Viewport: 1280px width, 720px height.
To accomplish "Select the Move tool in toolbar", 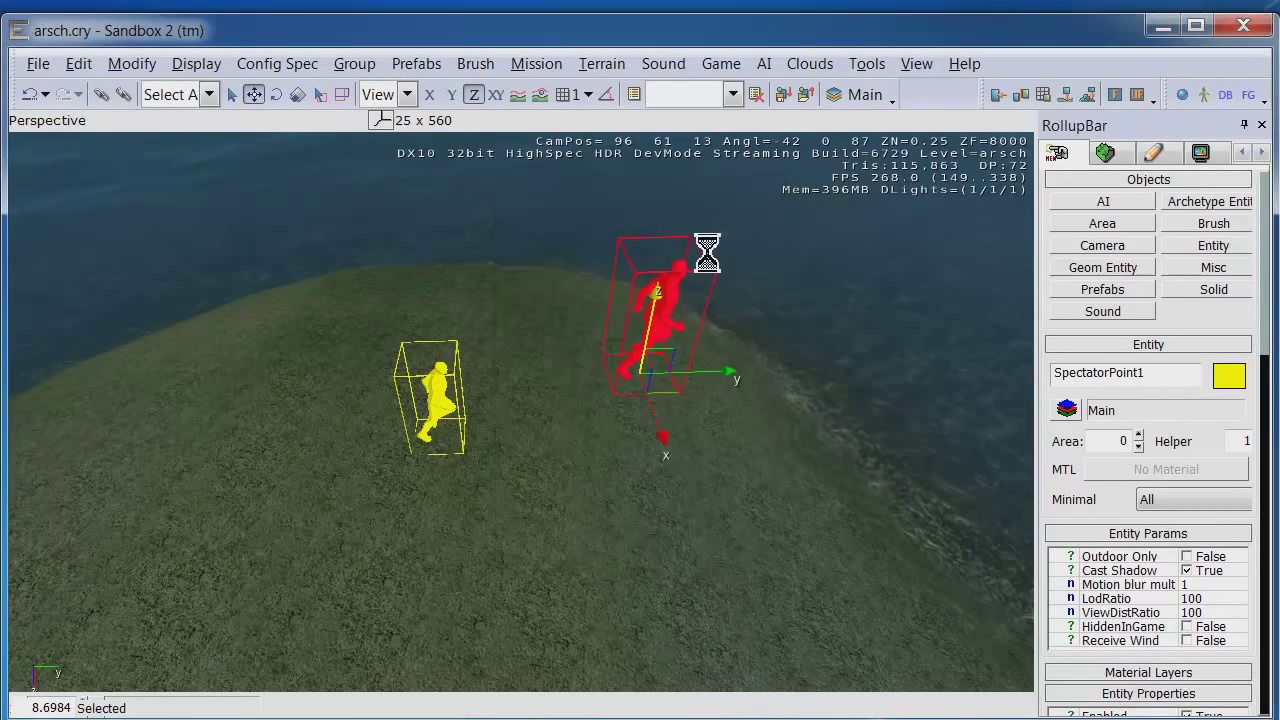I will click(254, 95).
